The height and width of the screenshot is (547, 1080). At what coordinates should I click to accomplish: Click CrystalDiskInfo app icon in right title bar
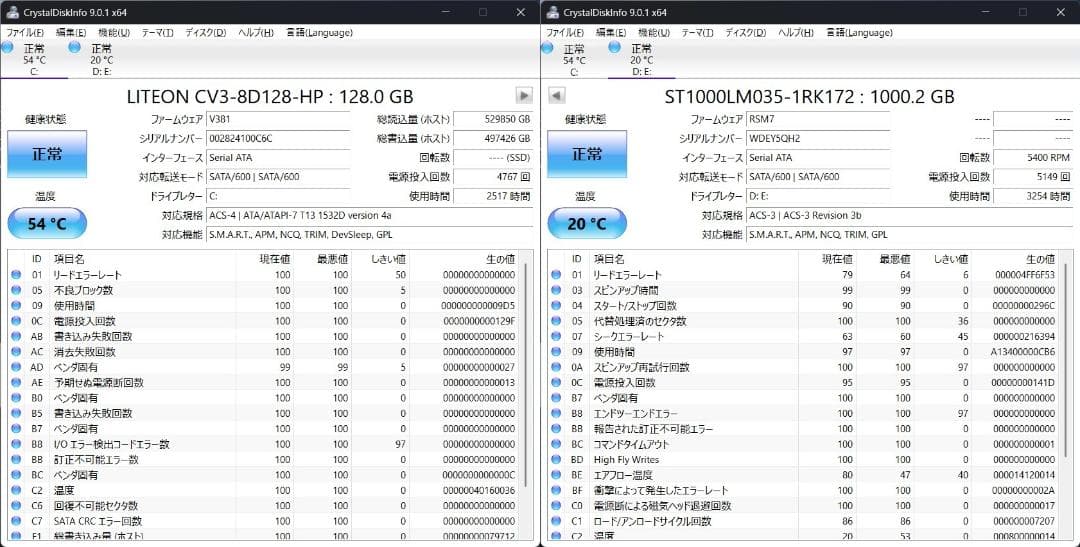click(x=552, y=12)
